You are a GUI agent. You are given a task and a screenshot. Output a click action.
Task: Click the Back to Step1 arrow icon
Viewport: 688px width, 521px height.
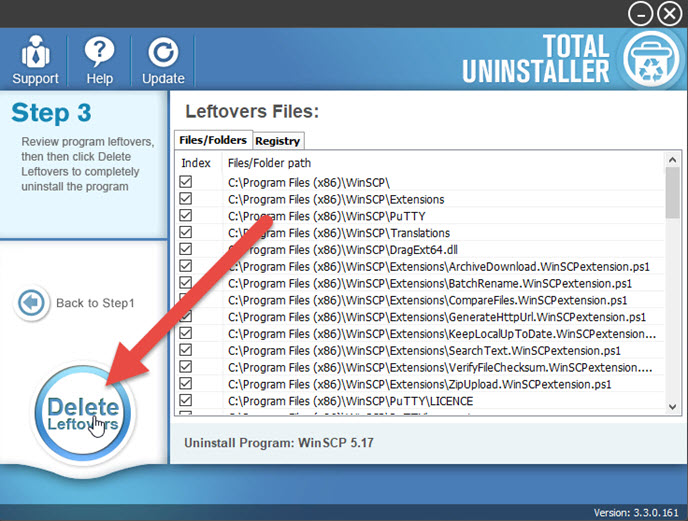pos(31,303)
